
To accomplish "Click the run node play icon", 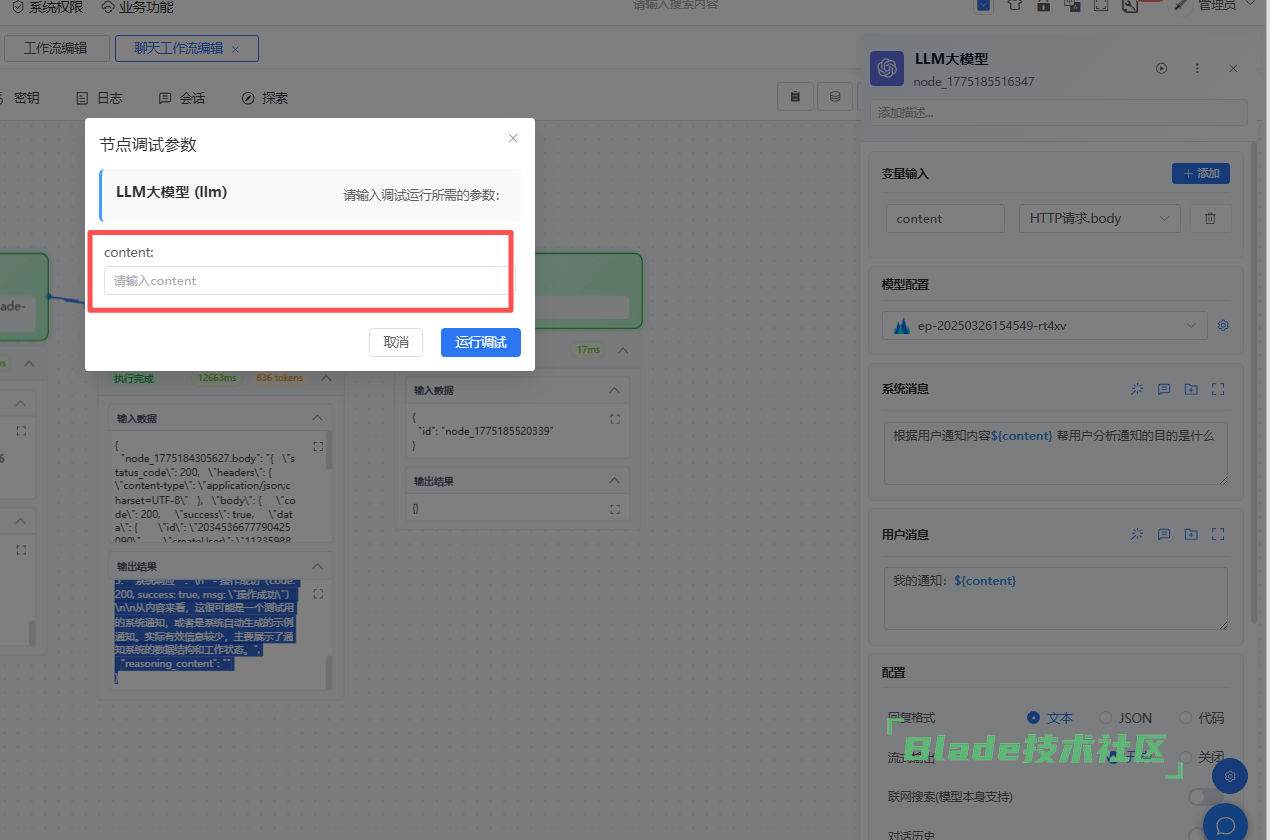I will tap(1161, 68).
